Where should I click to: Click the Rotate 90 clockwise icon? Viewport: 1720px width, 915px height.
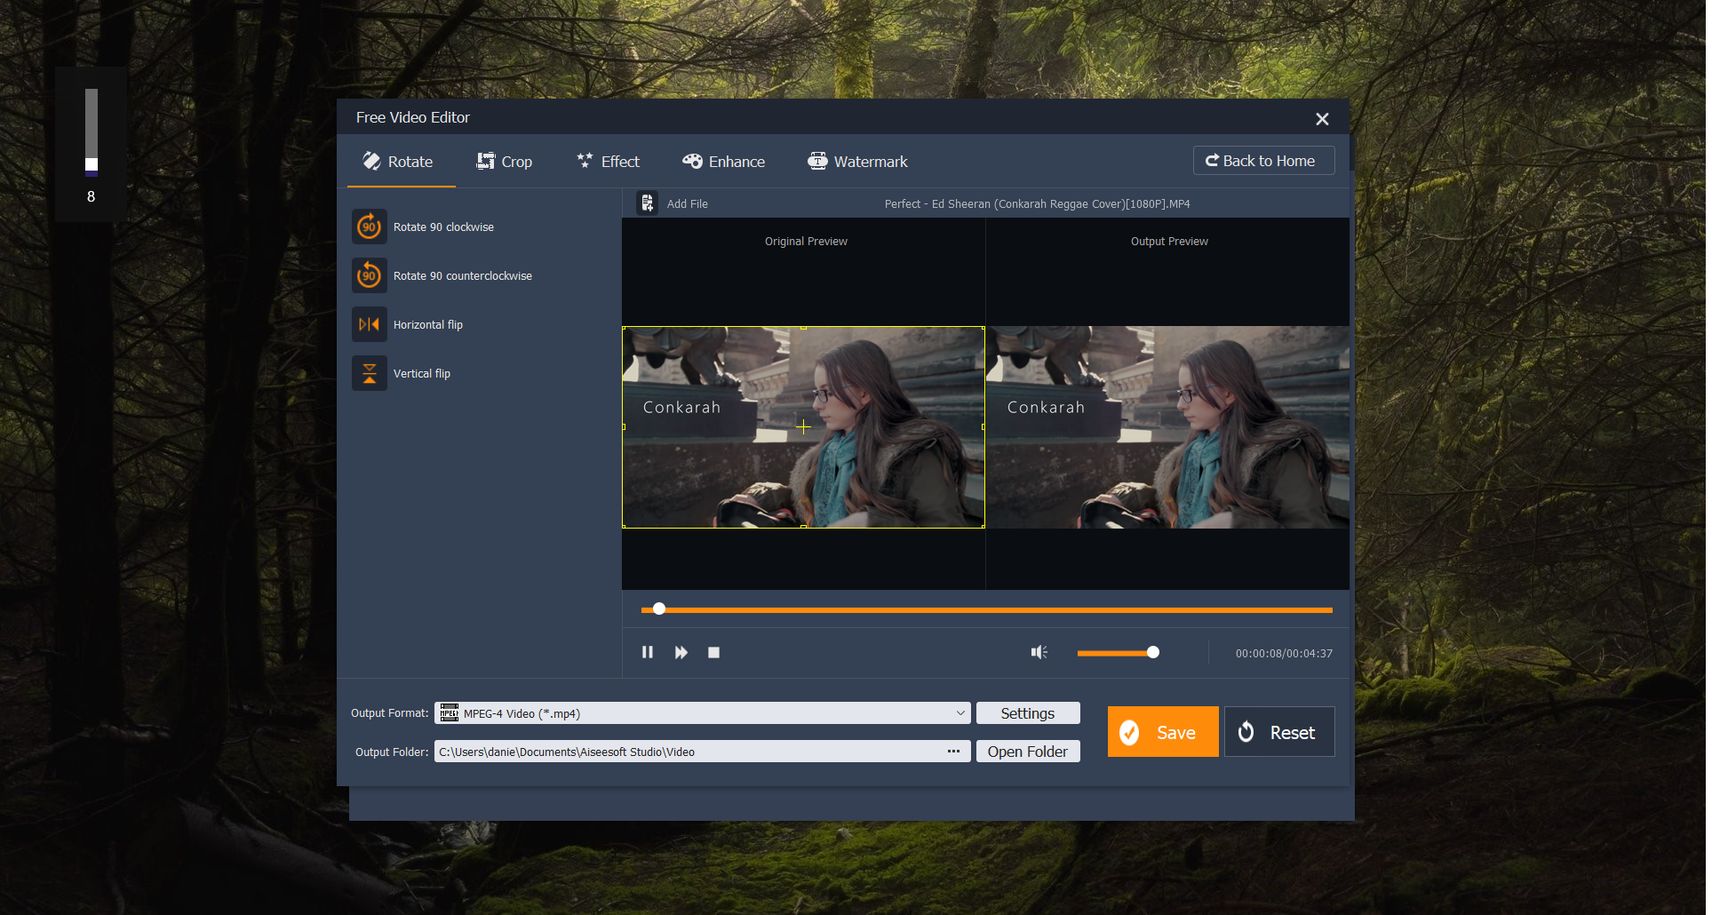tap(369, 227)
